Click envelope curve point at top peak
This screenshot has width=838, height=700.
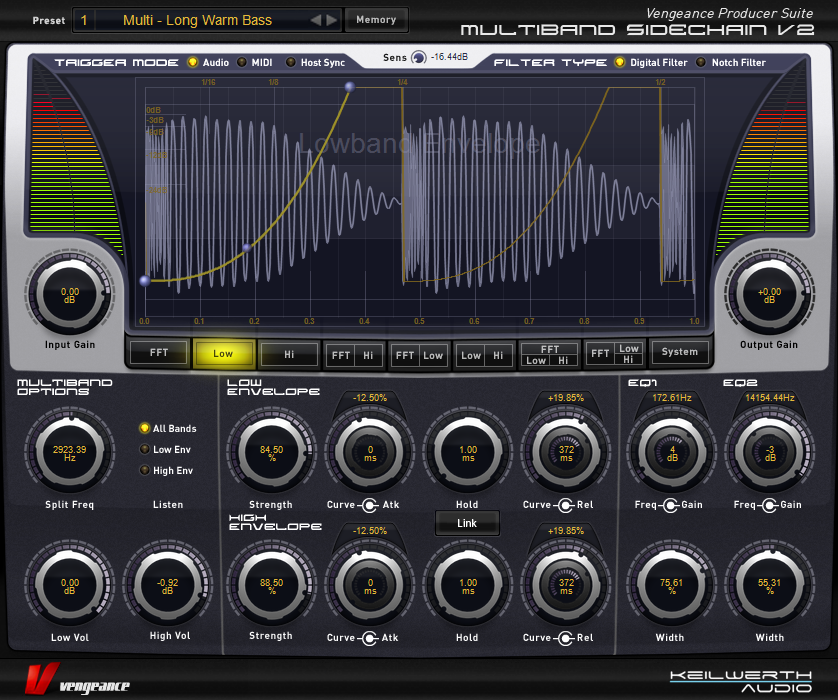(x=349, y=87)
